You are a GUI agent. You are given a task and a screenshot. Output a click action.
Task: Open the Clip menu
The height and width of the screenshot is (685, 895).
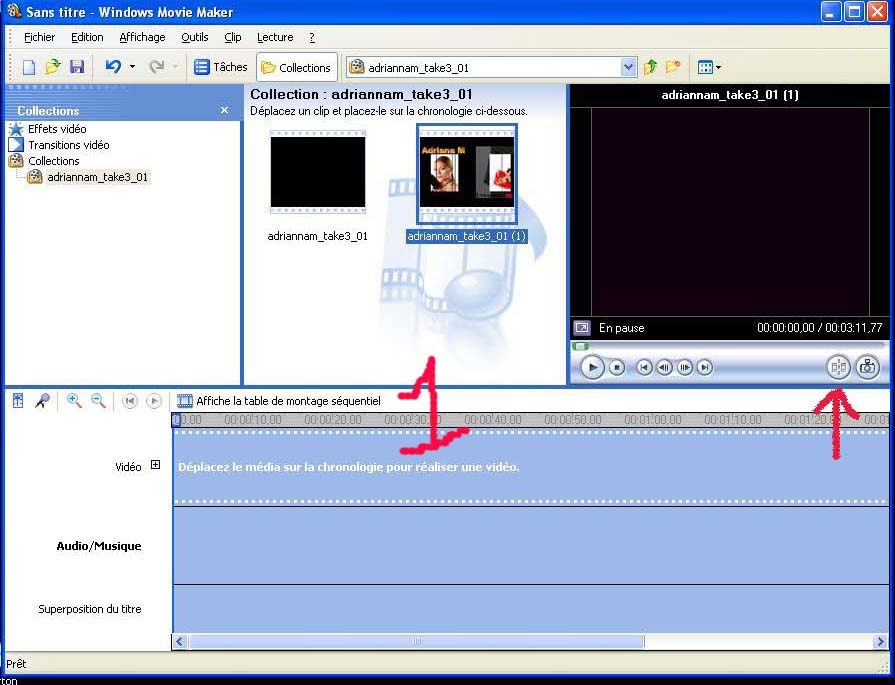[x=232, y=37]
